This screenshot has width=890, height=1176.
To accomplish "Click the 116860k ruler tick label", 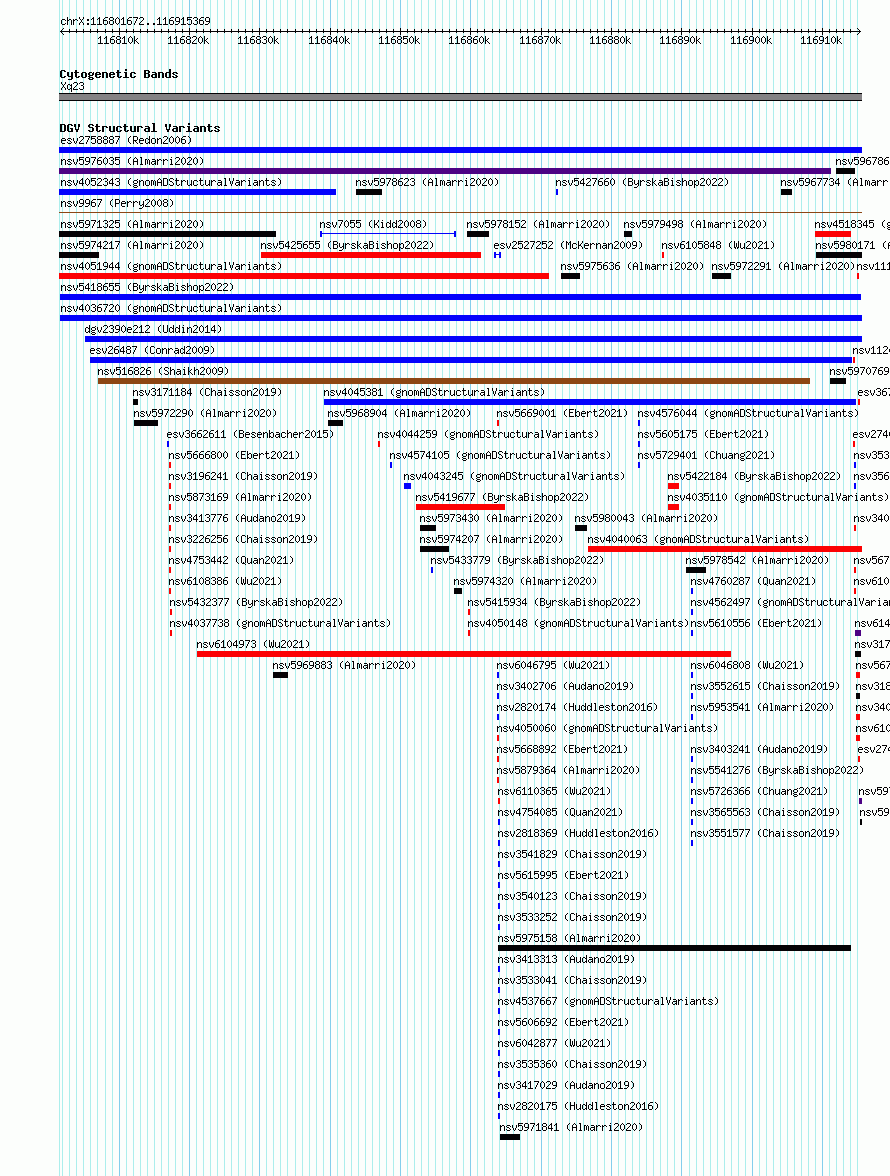I will pos(469,40).
